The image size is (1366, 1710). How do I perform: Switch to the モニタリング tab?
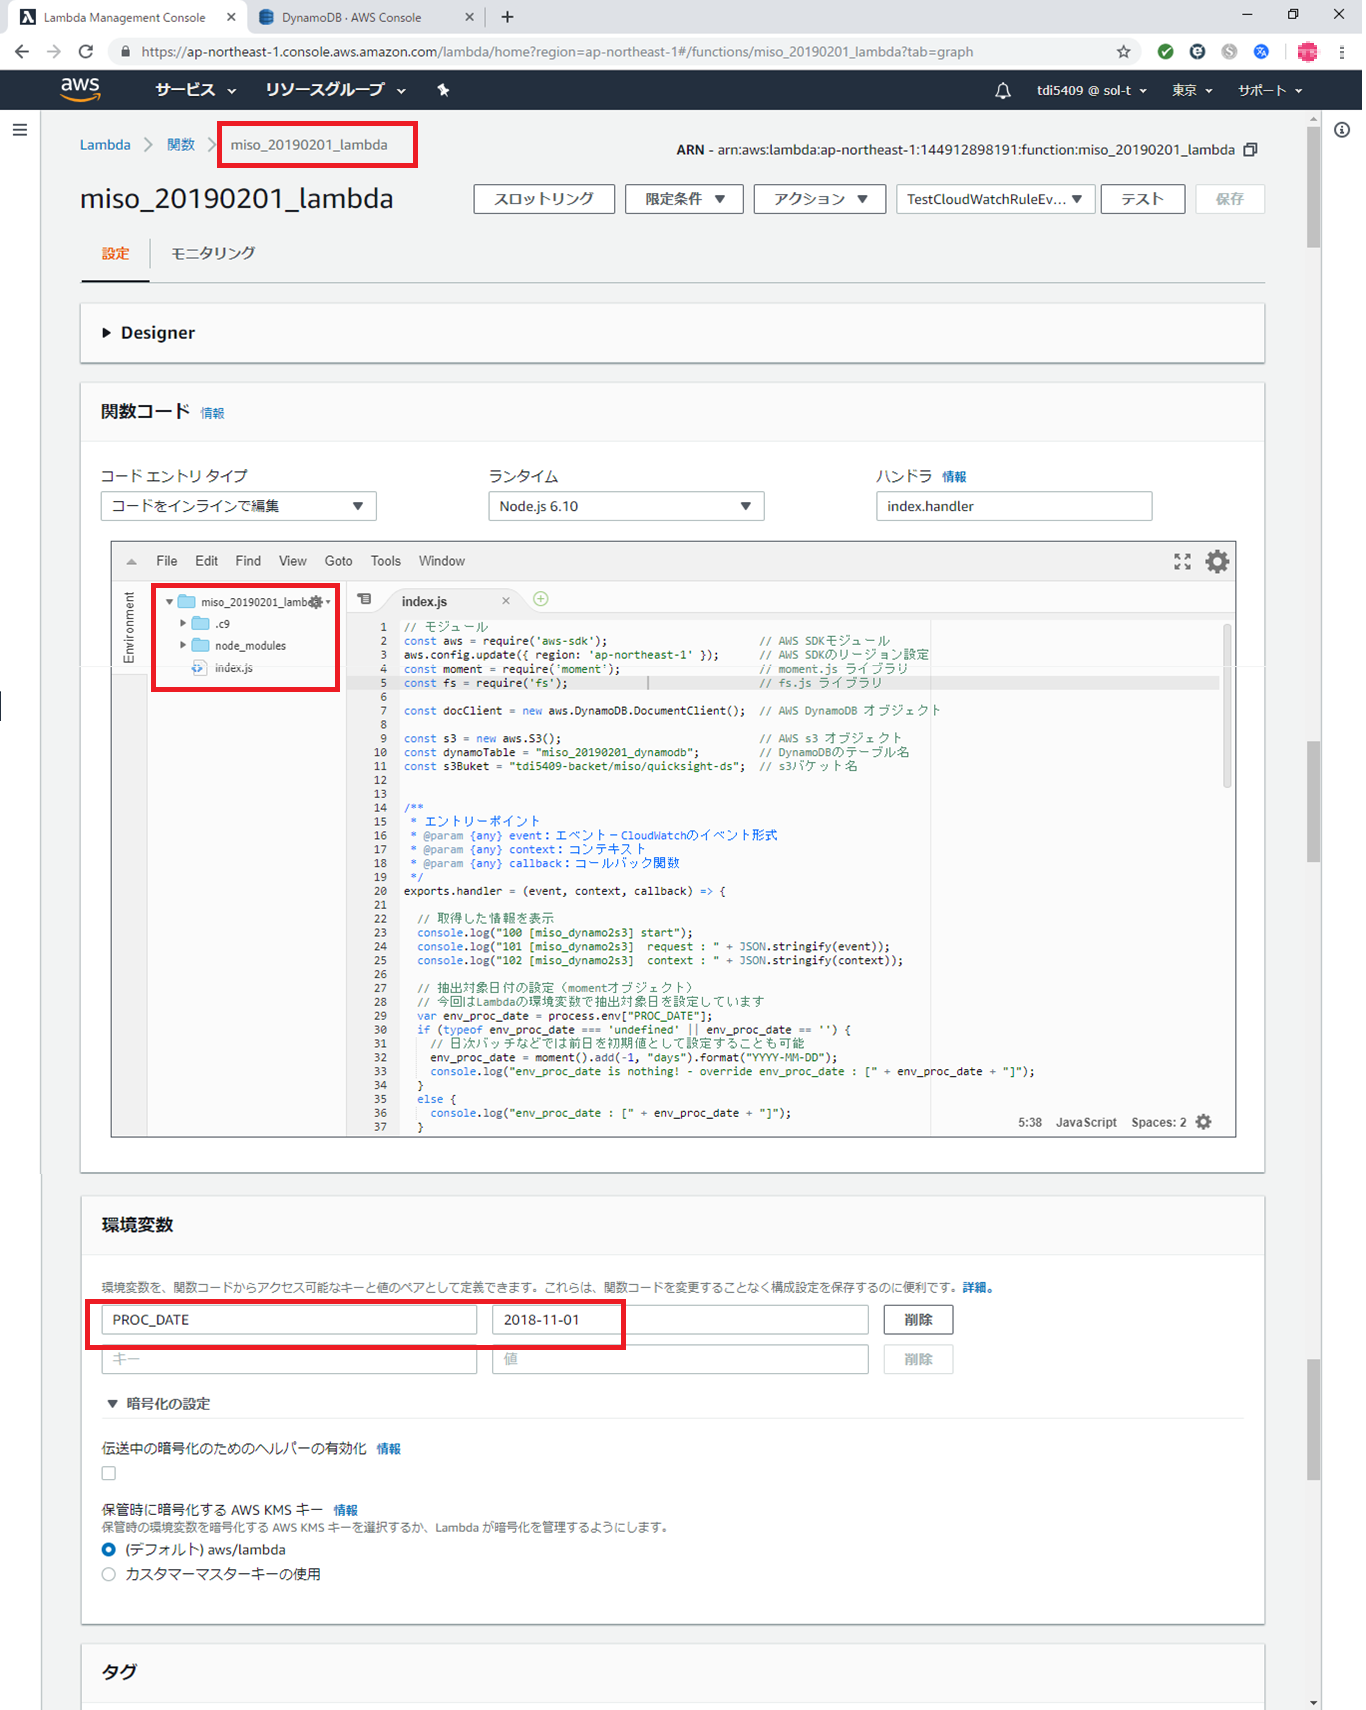(x=213, y=254)
